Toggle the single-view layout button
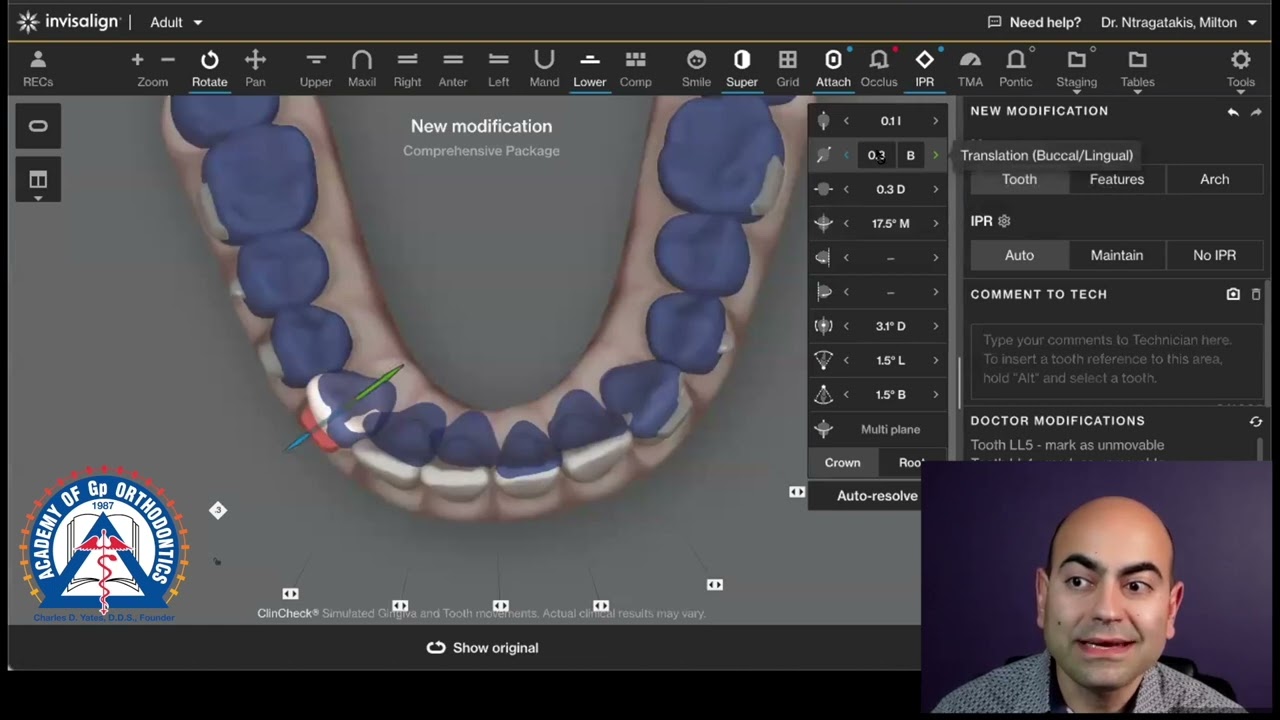 [38, 126]
